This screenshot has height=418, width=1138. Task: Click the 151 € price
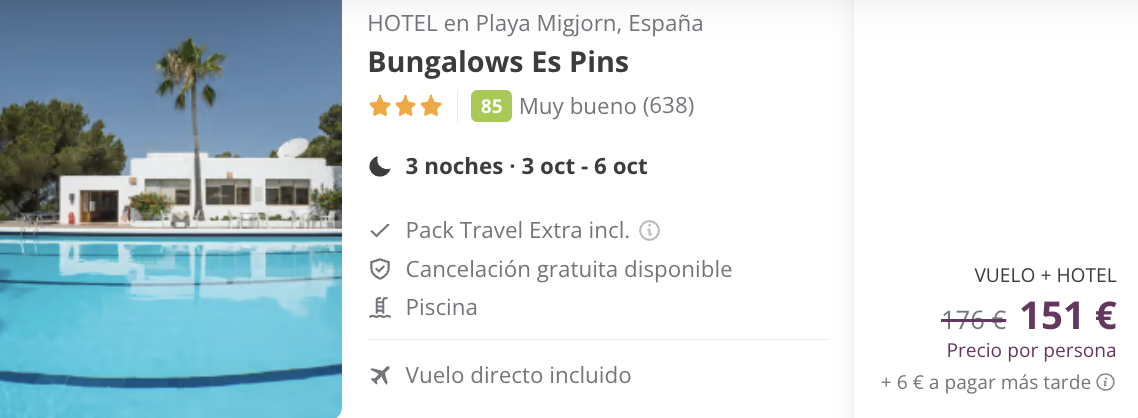1068,315
